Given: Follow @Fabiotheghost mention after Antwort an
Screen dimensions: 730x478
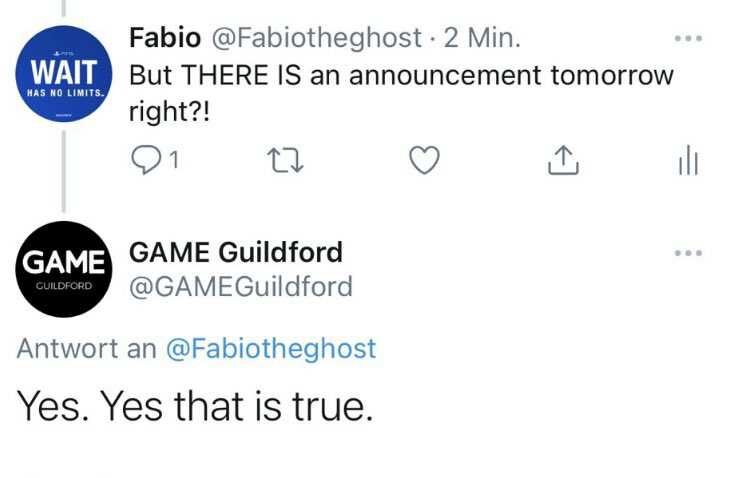Looking at the screenshot, I should 270,348.
